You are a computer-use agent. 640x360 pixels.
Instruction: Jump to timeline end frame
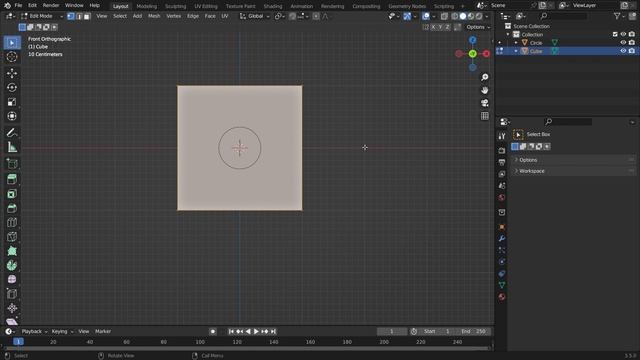pyautogui.click(x=273, y=331)
